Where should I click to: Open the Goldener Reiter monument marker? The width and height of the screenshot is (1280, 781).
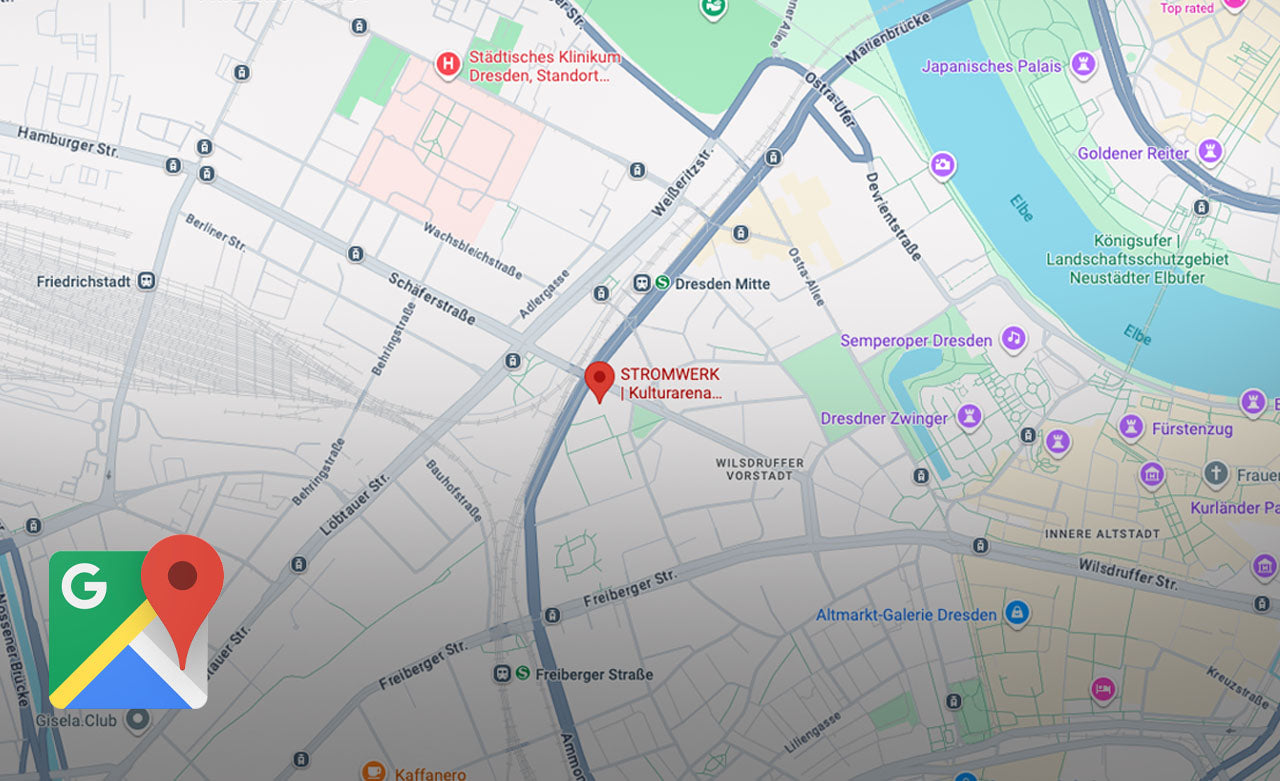(1210, 153)
